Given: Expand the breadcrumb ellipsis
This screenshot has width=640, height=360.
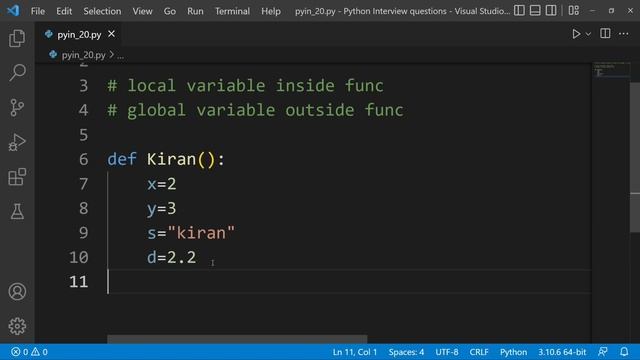Looking at the screenshot, I should coord(120,55).
